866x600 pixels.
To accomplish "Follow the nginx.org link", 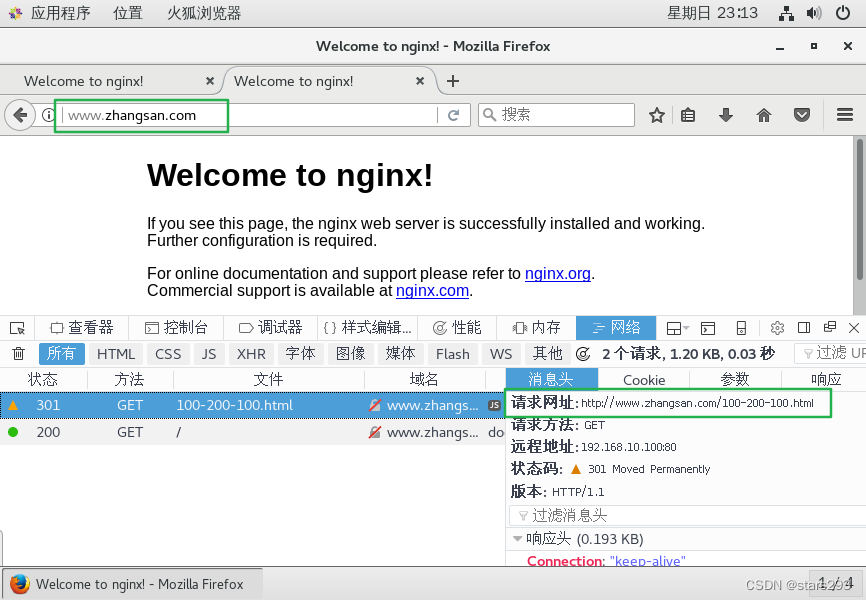I will [x=557, y=273].
